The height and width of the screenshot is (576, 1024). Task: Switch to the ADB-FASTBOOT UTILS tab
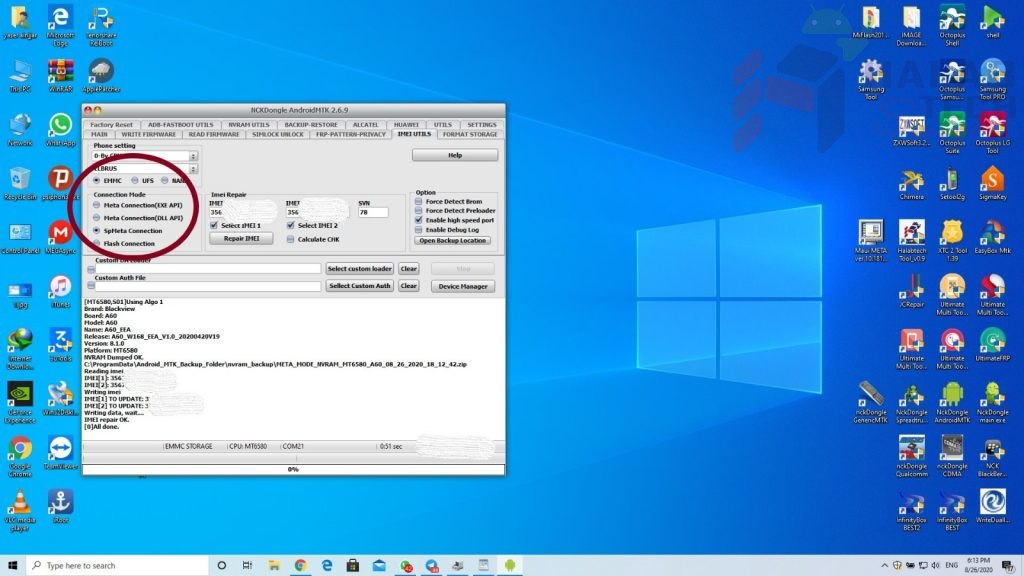(x=180, y=125)
